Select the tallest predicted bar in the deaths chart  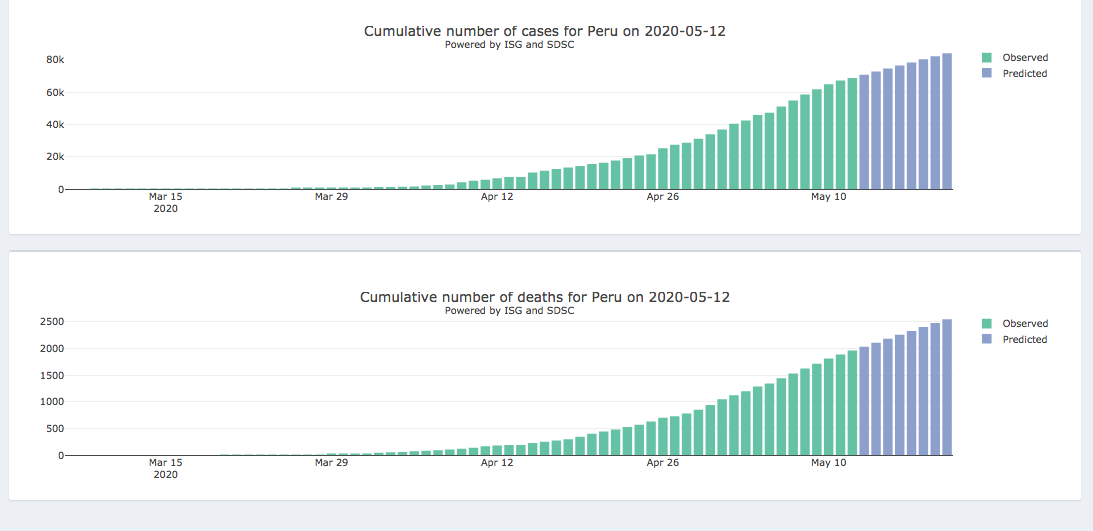point(947,388)
